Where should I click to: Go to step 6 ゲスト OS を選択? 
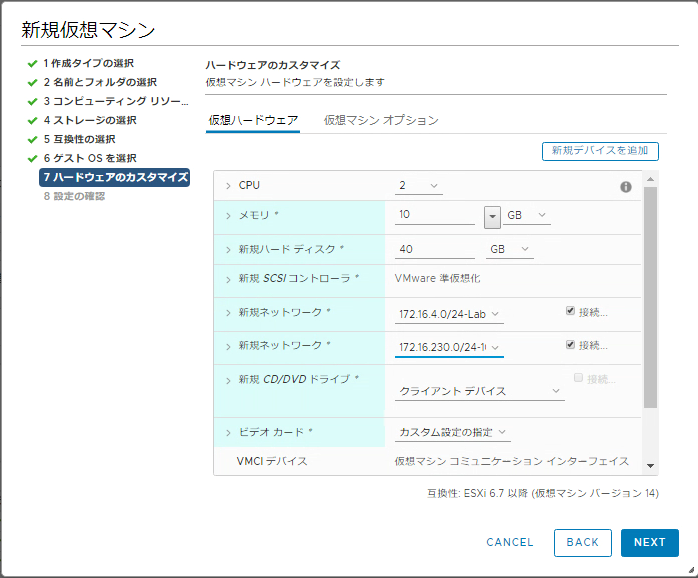click(x=90, y=158)
